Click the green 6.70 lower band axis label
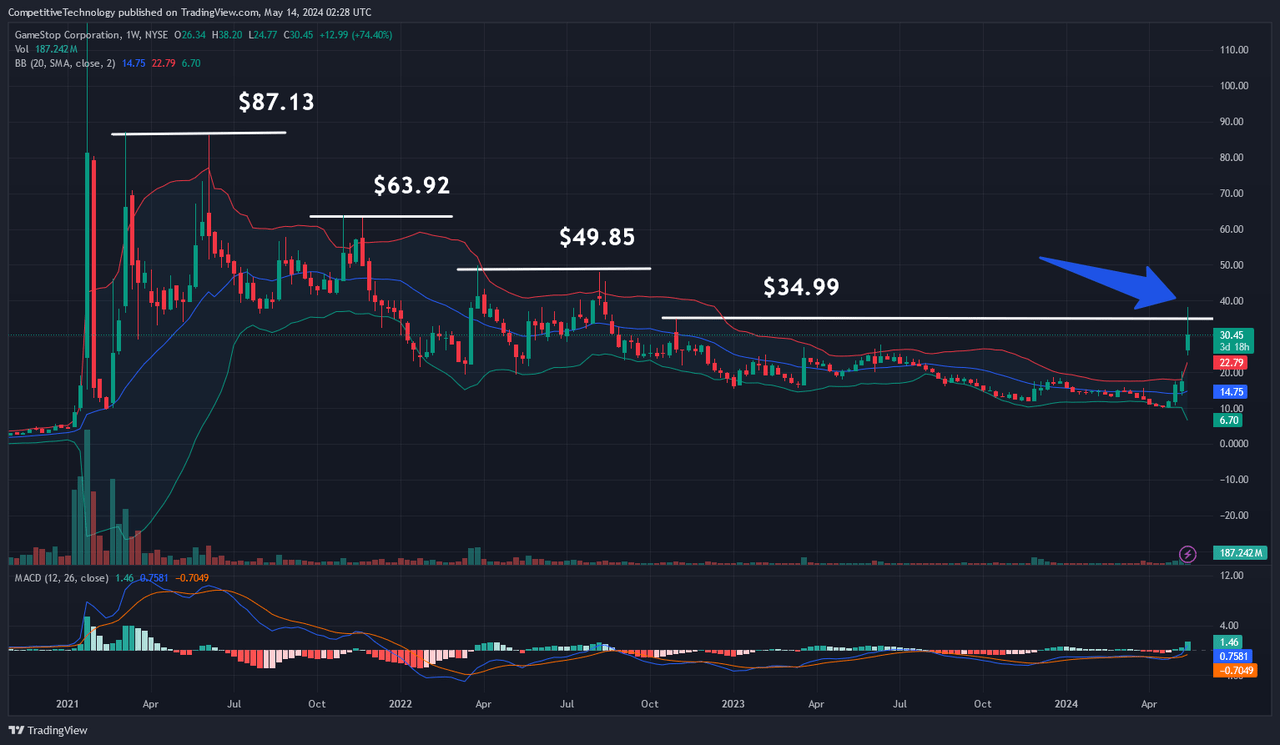The image size is (1280, 745). 1227,421
